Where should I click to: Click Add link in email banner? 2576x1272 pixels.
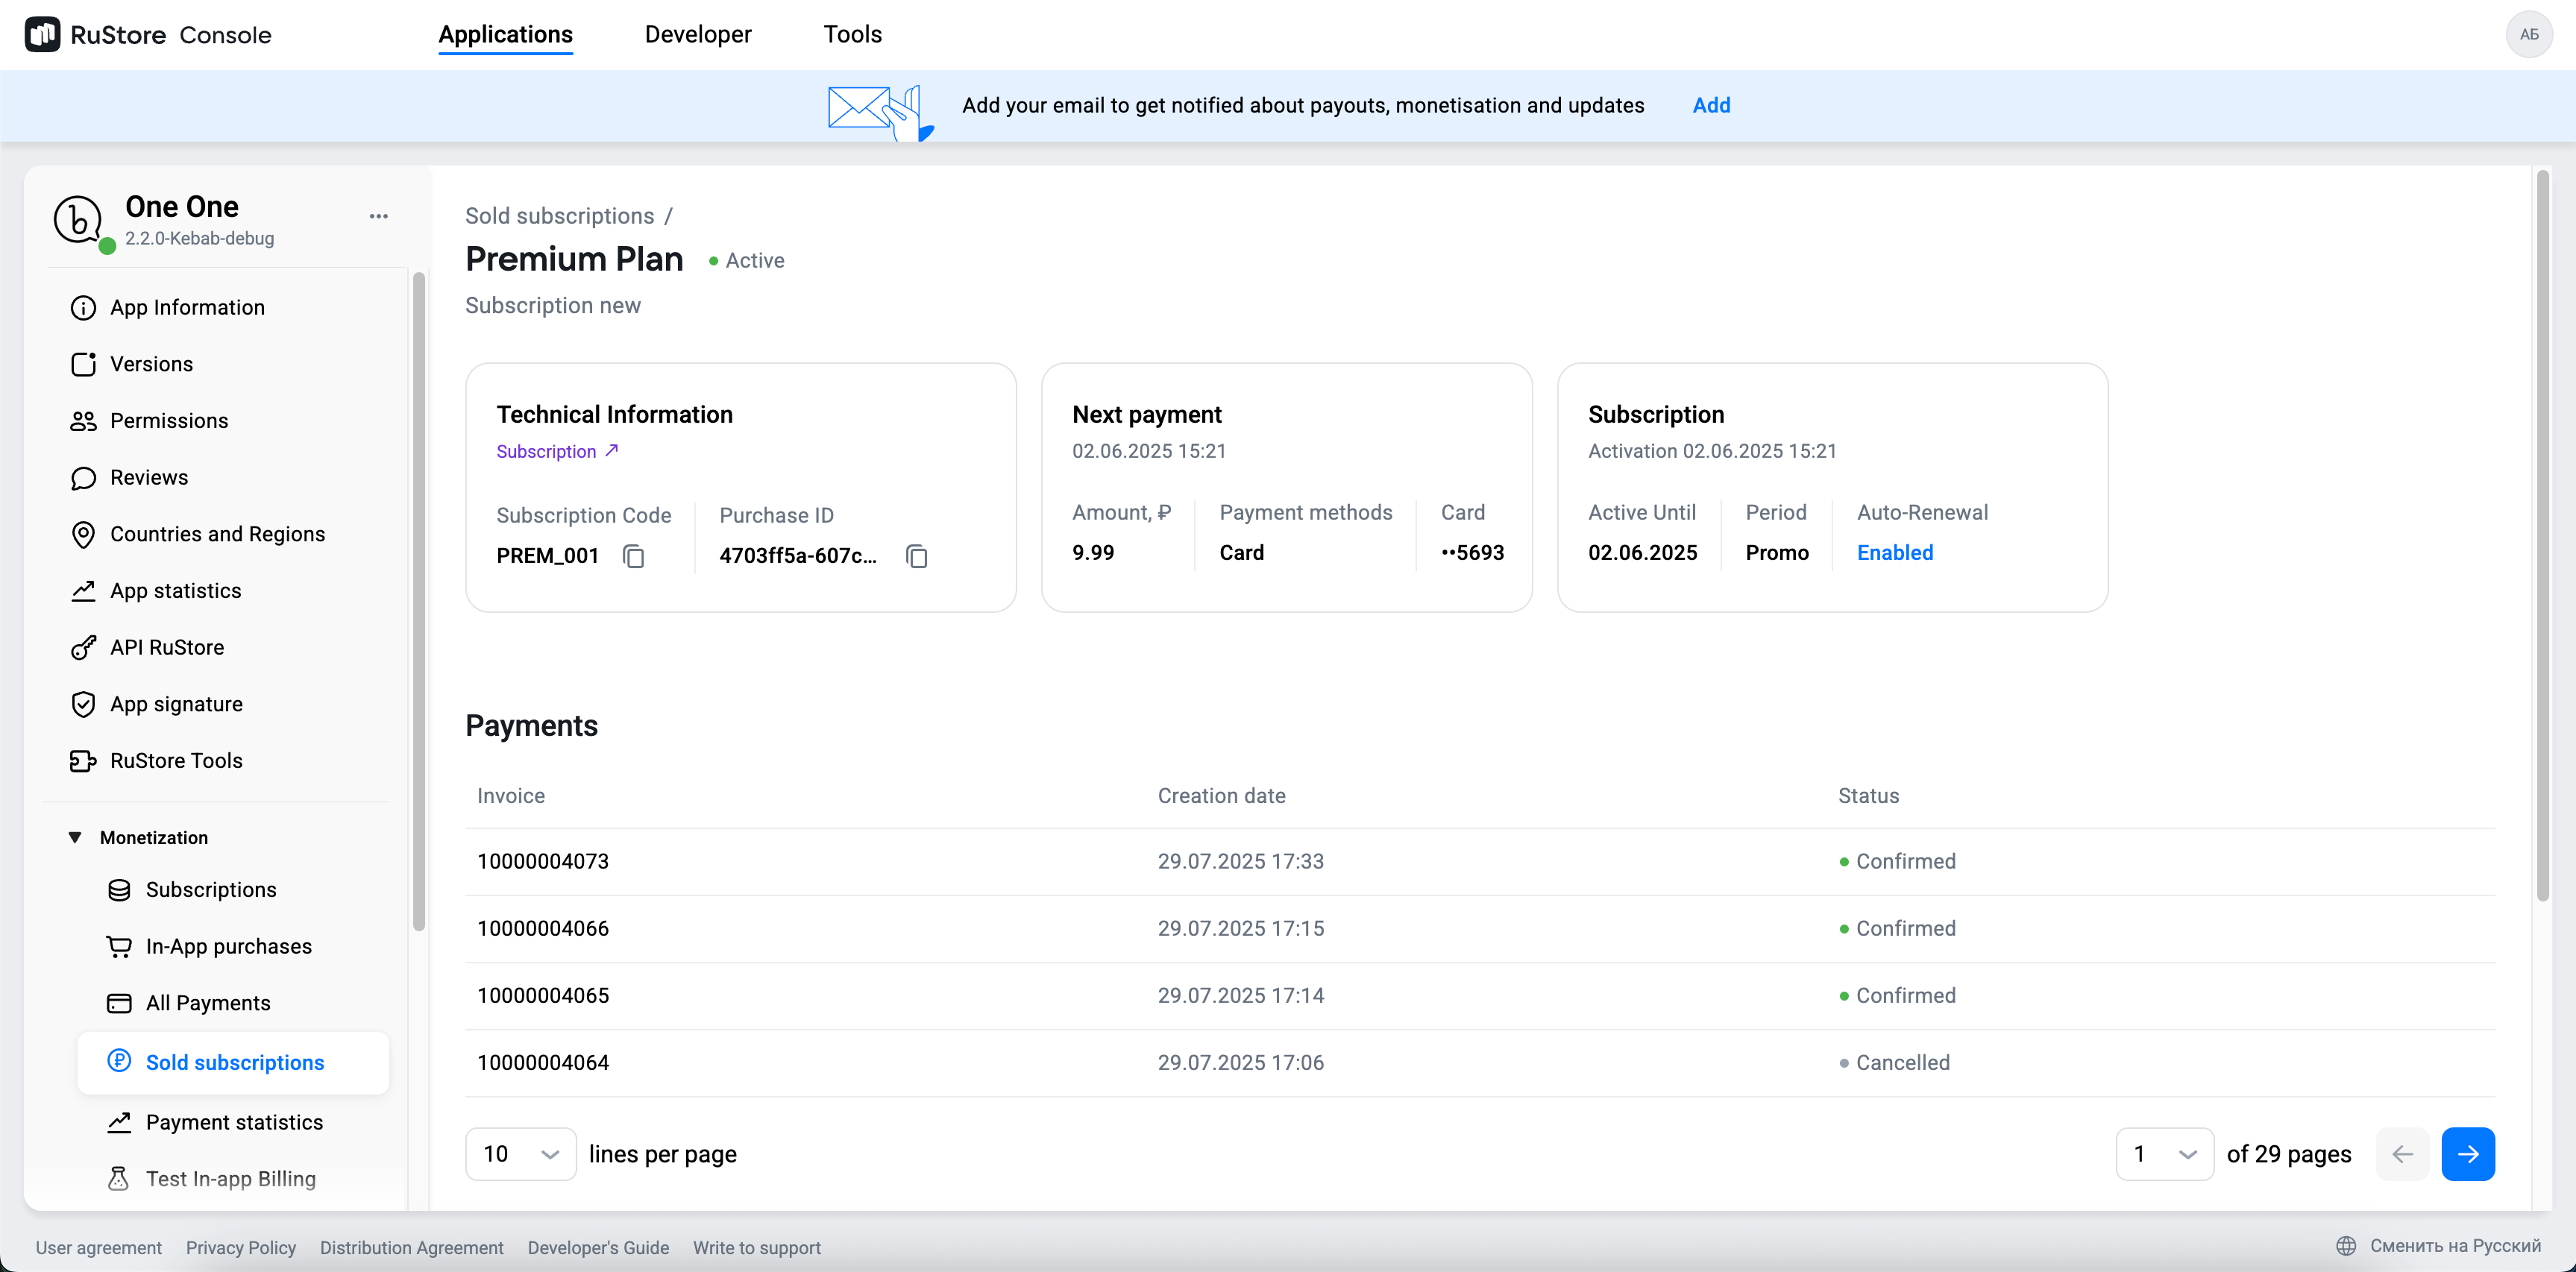coord(1711,105)
